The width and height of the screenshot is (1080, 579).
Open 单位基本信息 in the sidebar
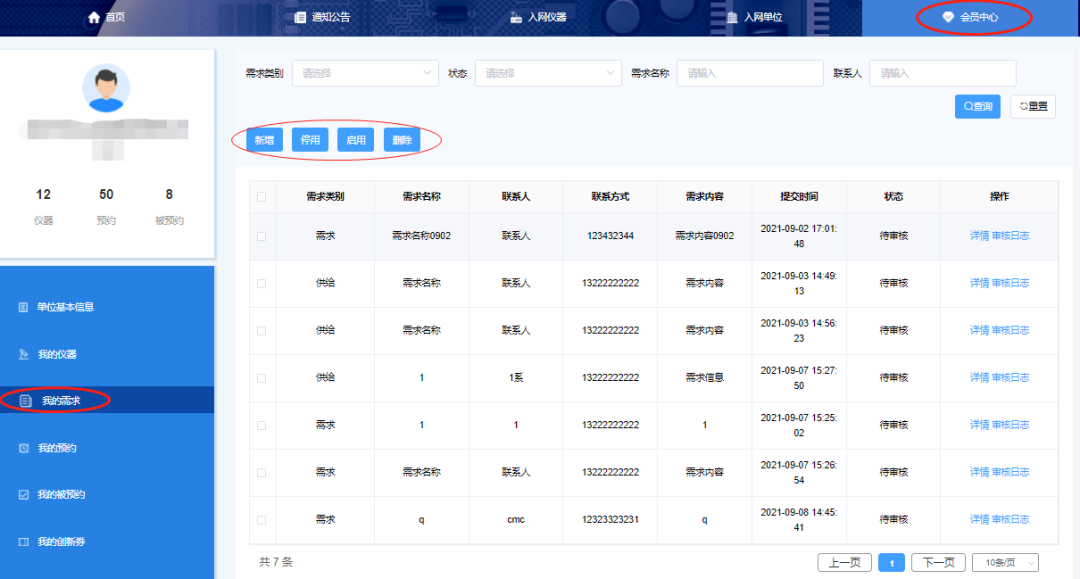click(x=65, y=307)
